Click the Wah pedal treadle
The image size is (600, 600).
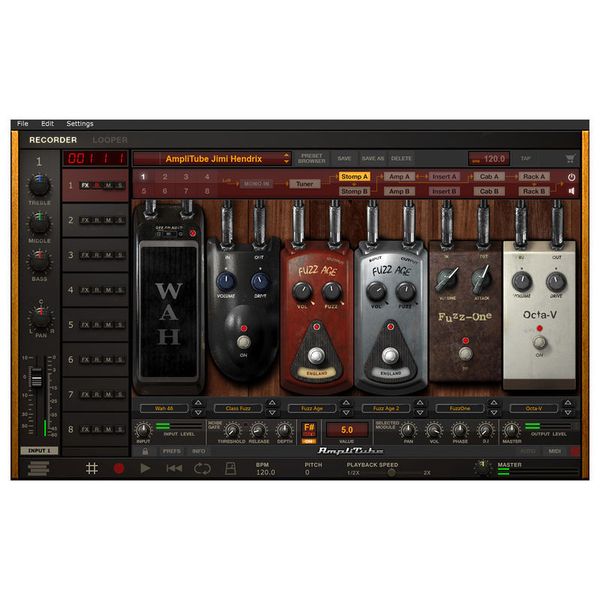tap(169, 312)
